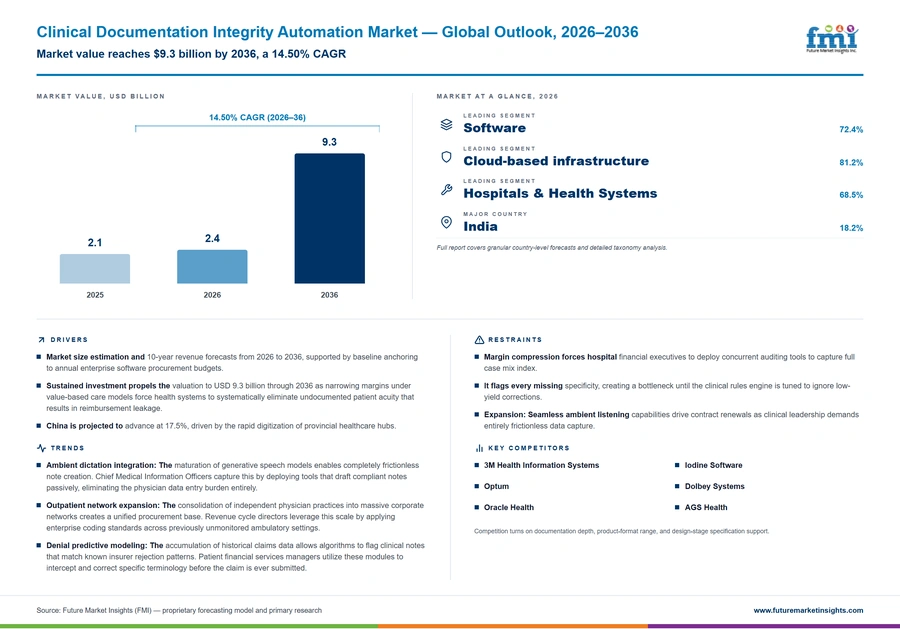Click the FMI logo
900x629 pixels.
click(x=832, y=39)
